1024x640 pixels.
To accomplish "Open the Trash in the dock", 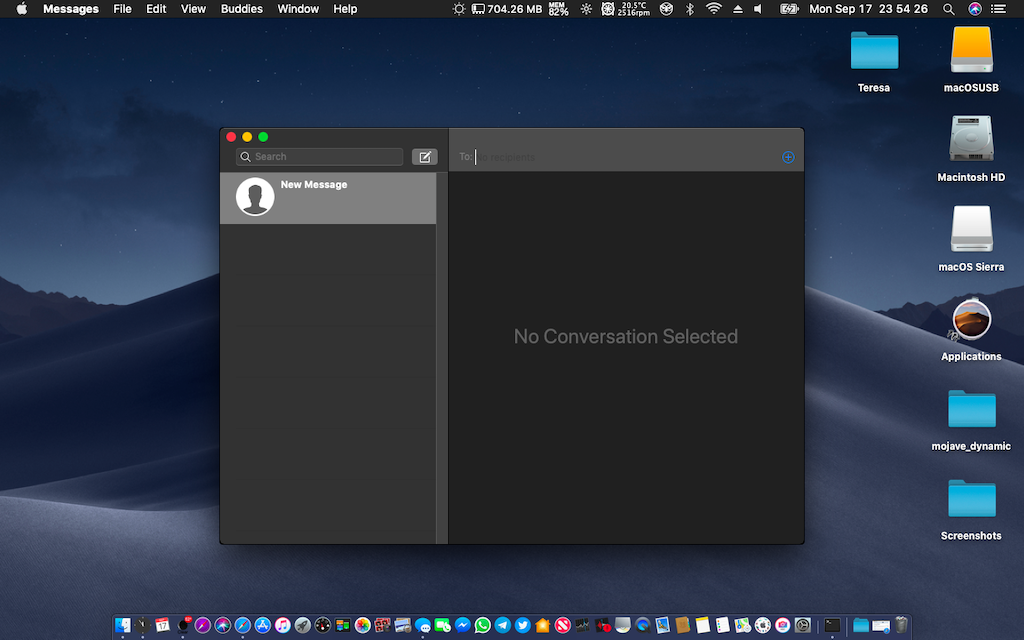I will point(901,625).
